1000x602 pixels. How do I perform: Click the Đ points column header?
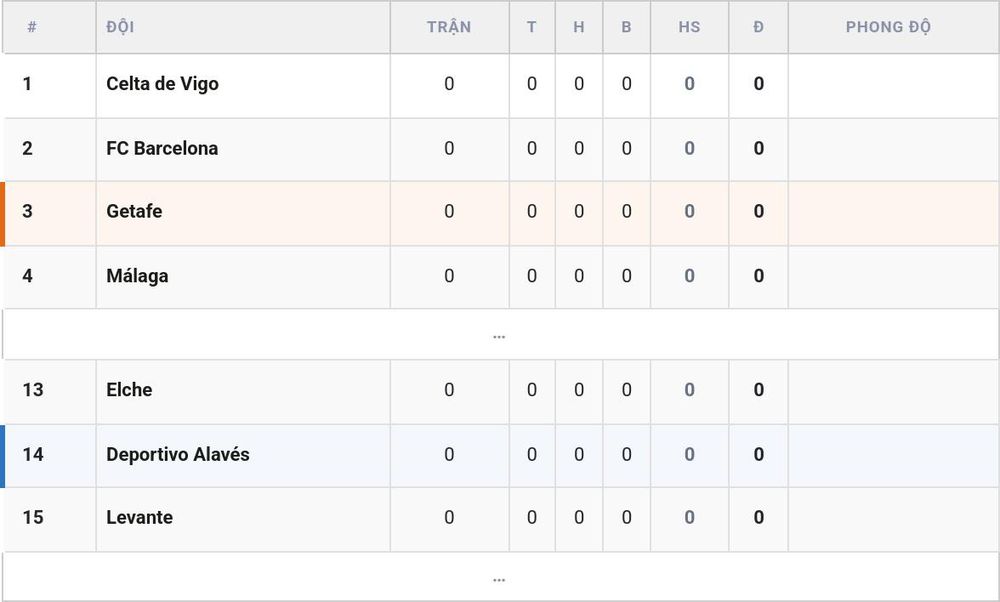click(x=758, y=27)
